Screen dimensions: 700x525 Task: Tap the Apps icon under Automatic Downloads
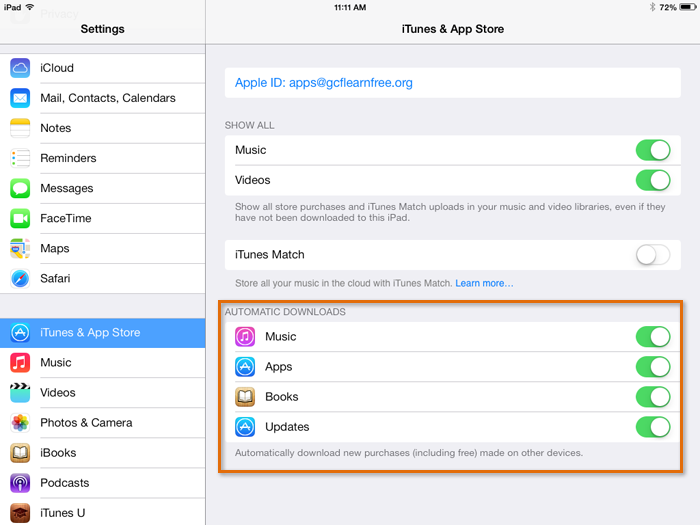(x=245, y=367)
